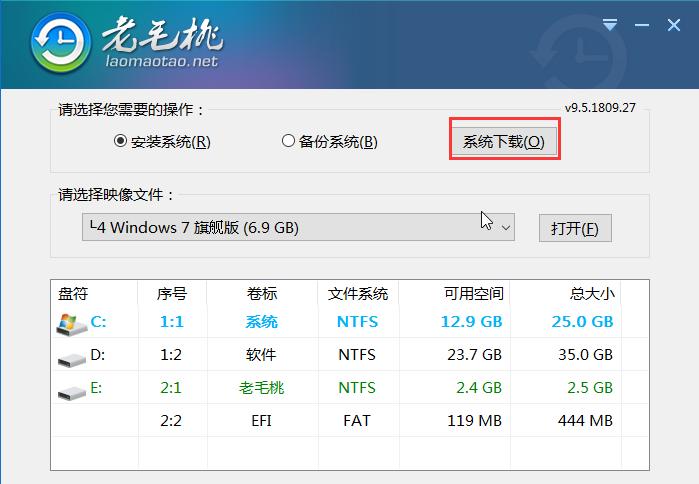Click NTFS in the E: row
The height and width of the screenshot is (484, 699).
357,387
